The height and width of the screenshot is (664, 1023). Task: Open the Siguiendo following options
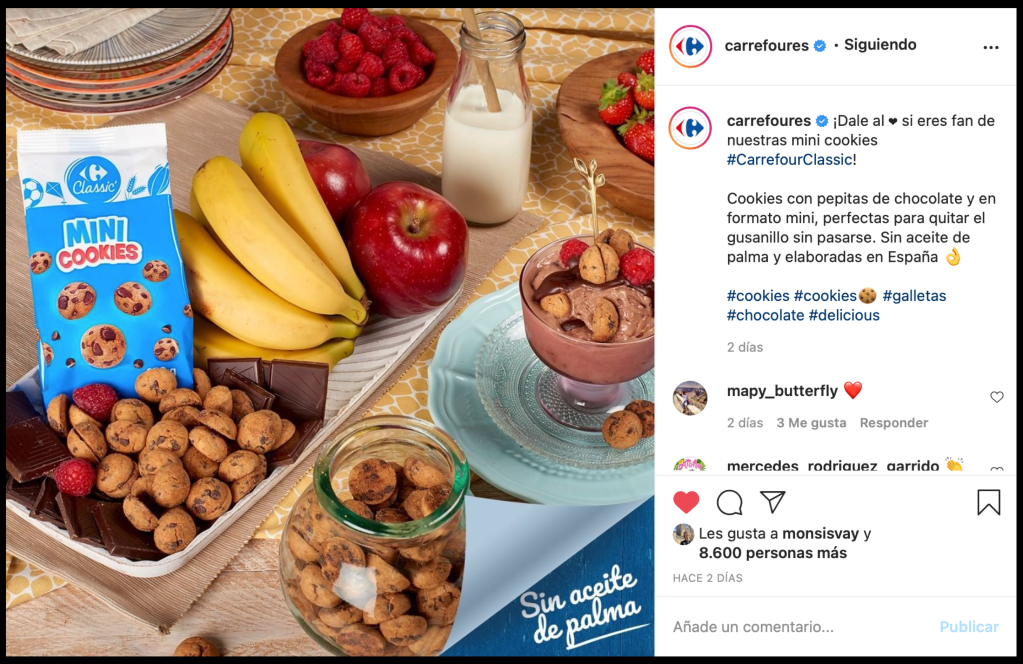(x=880, y=45)
